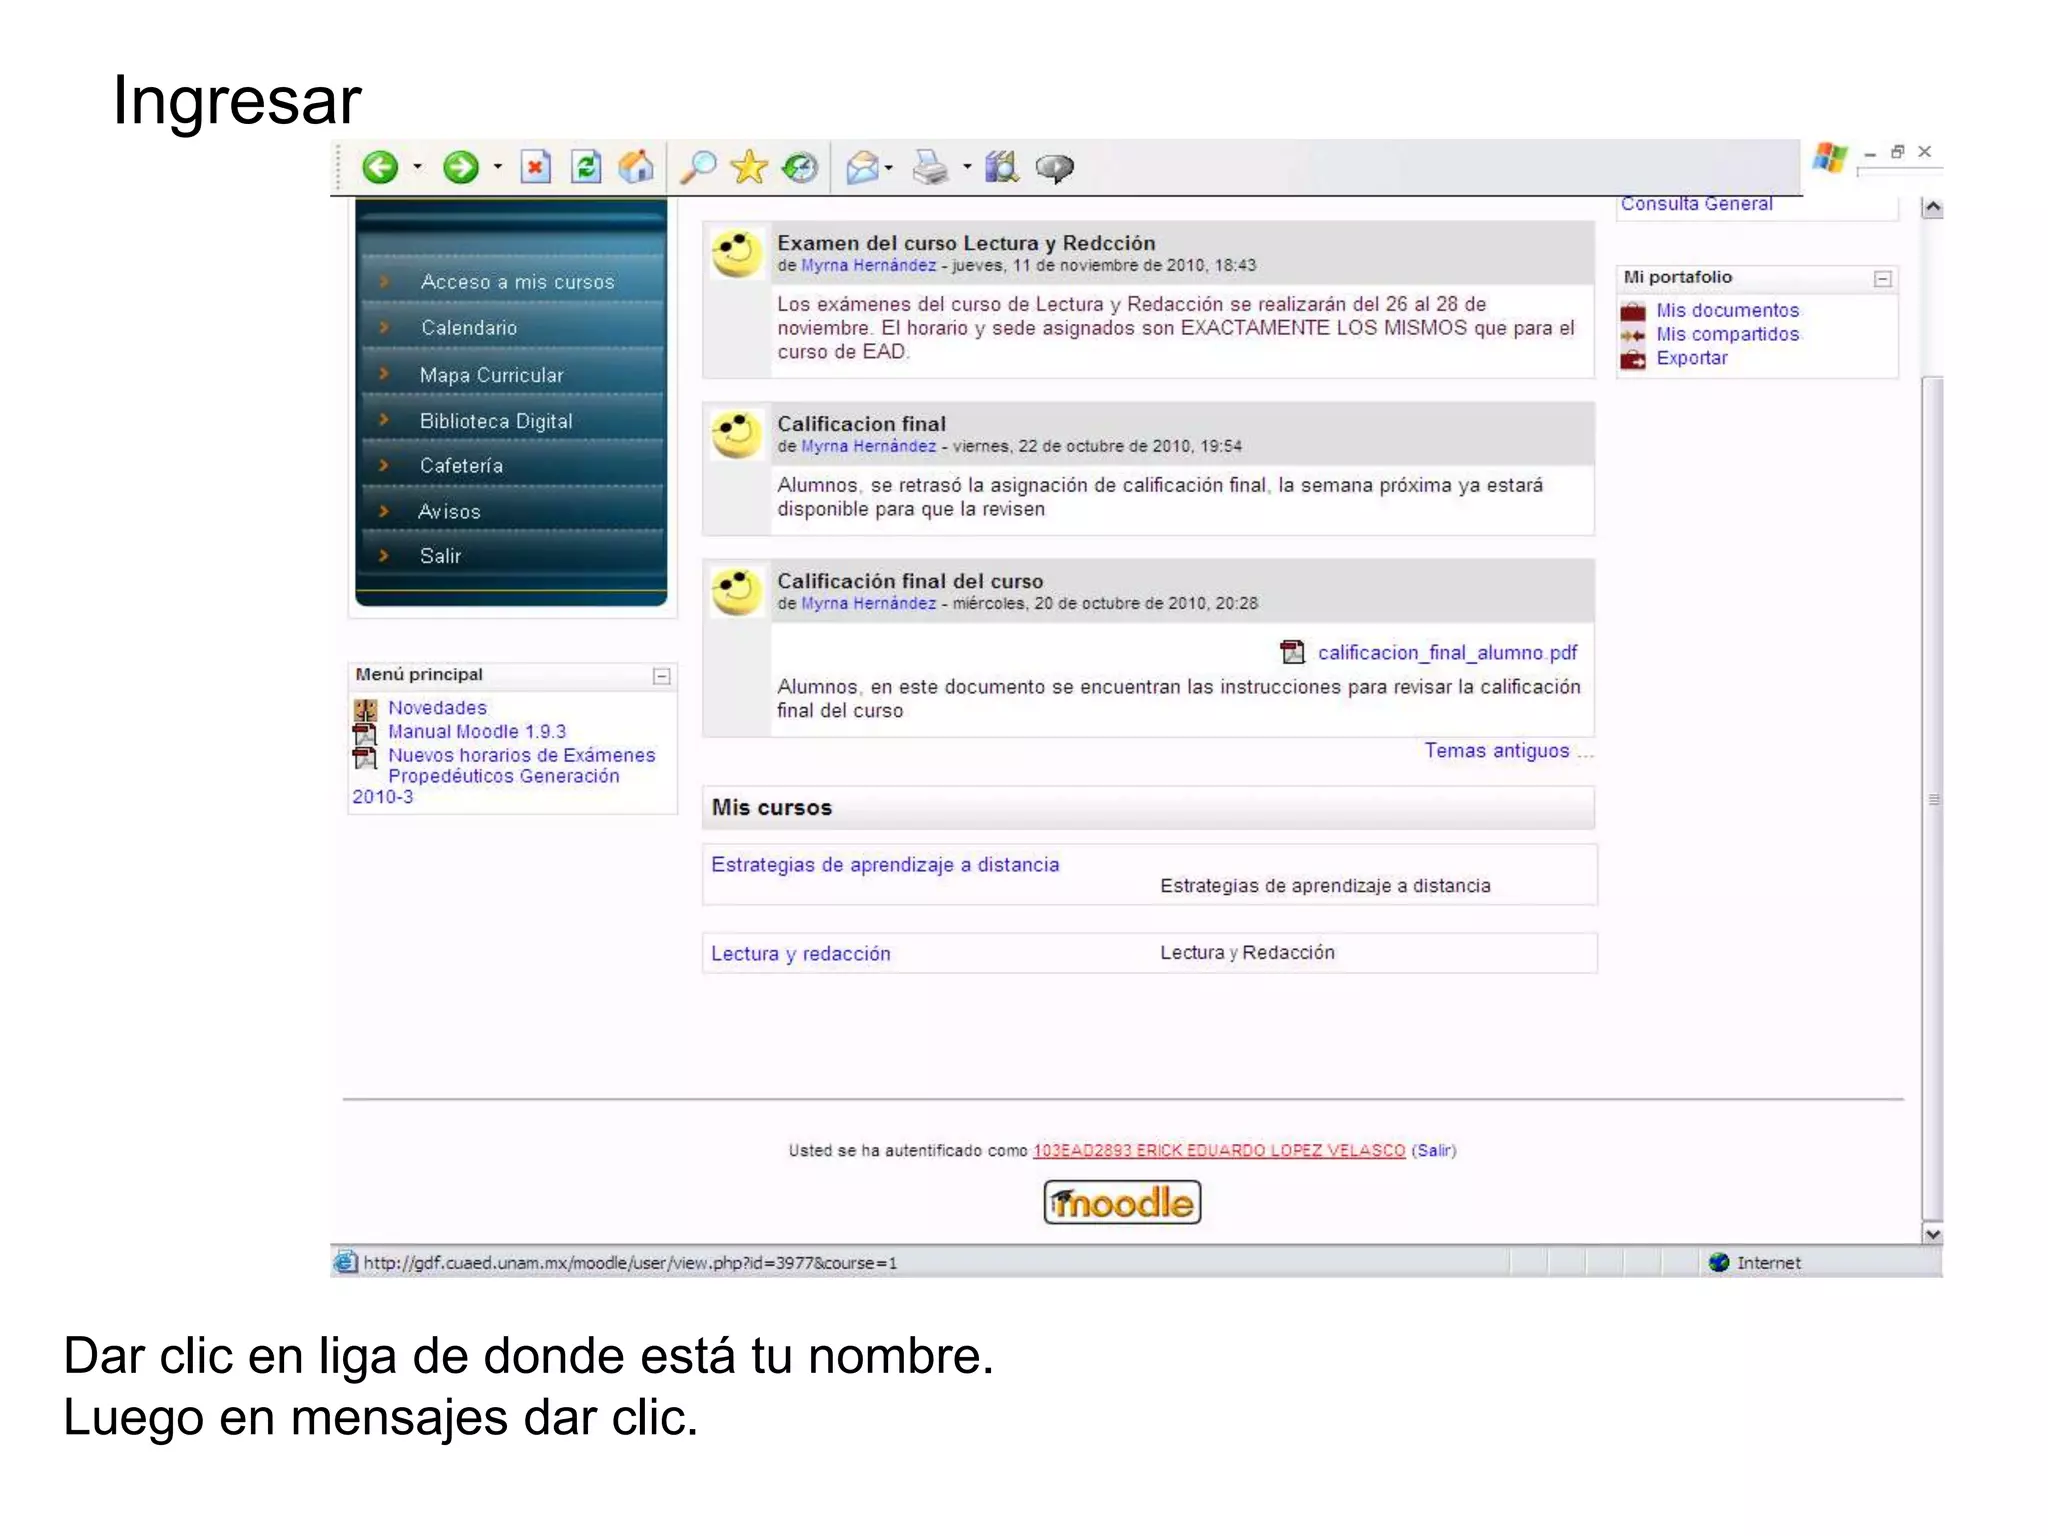
Task: Click the History clock icon
Action: (x=800, y=167)
